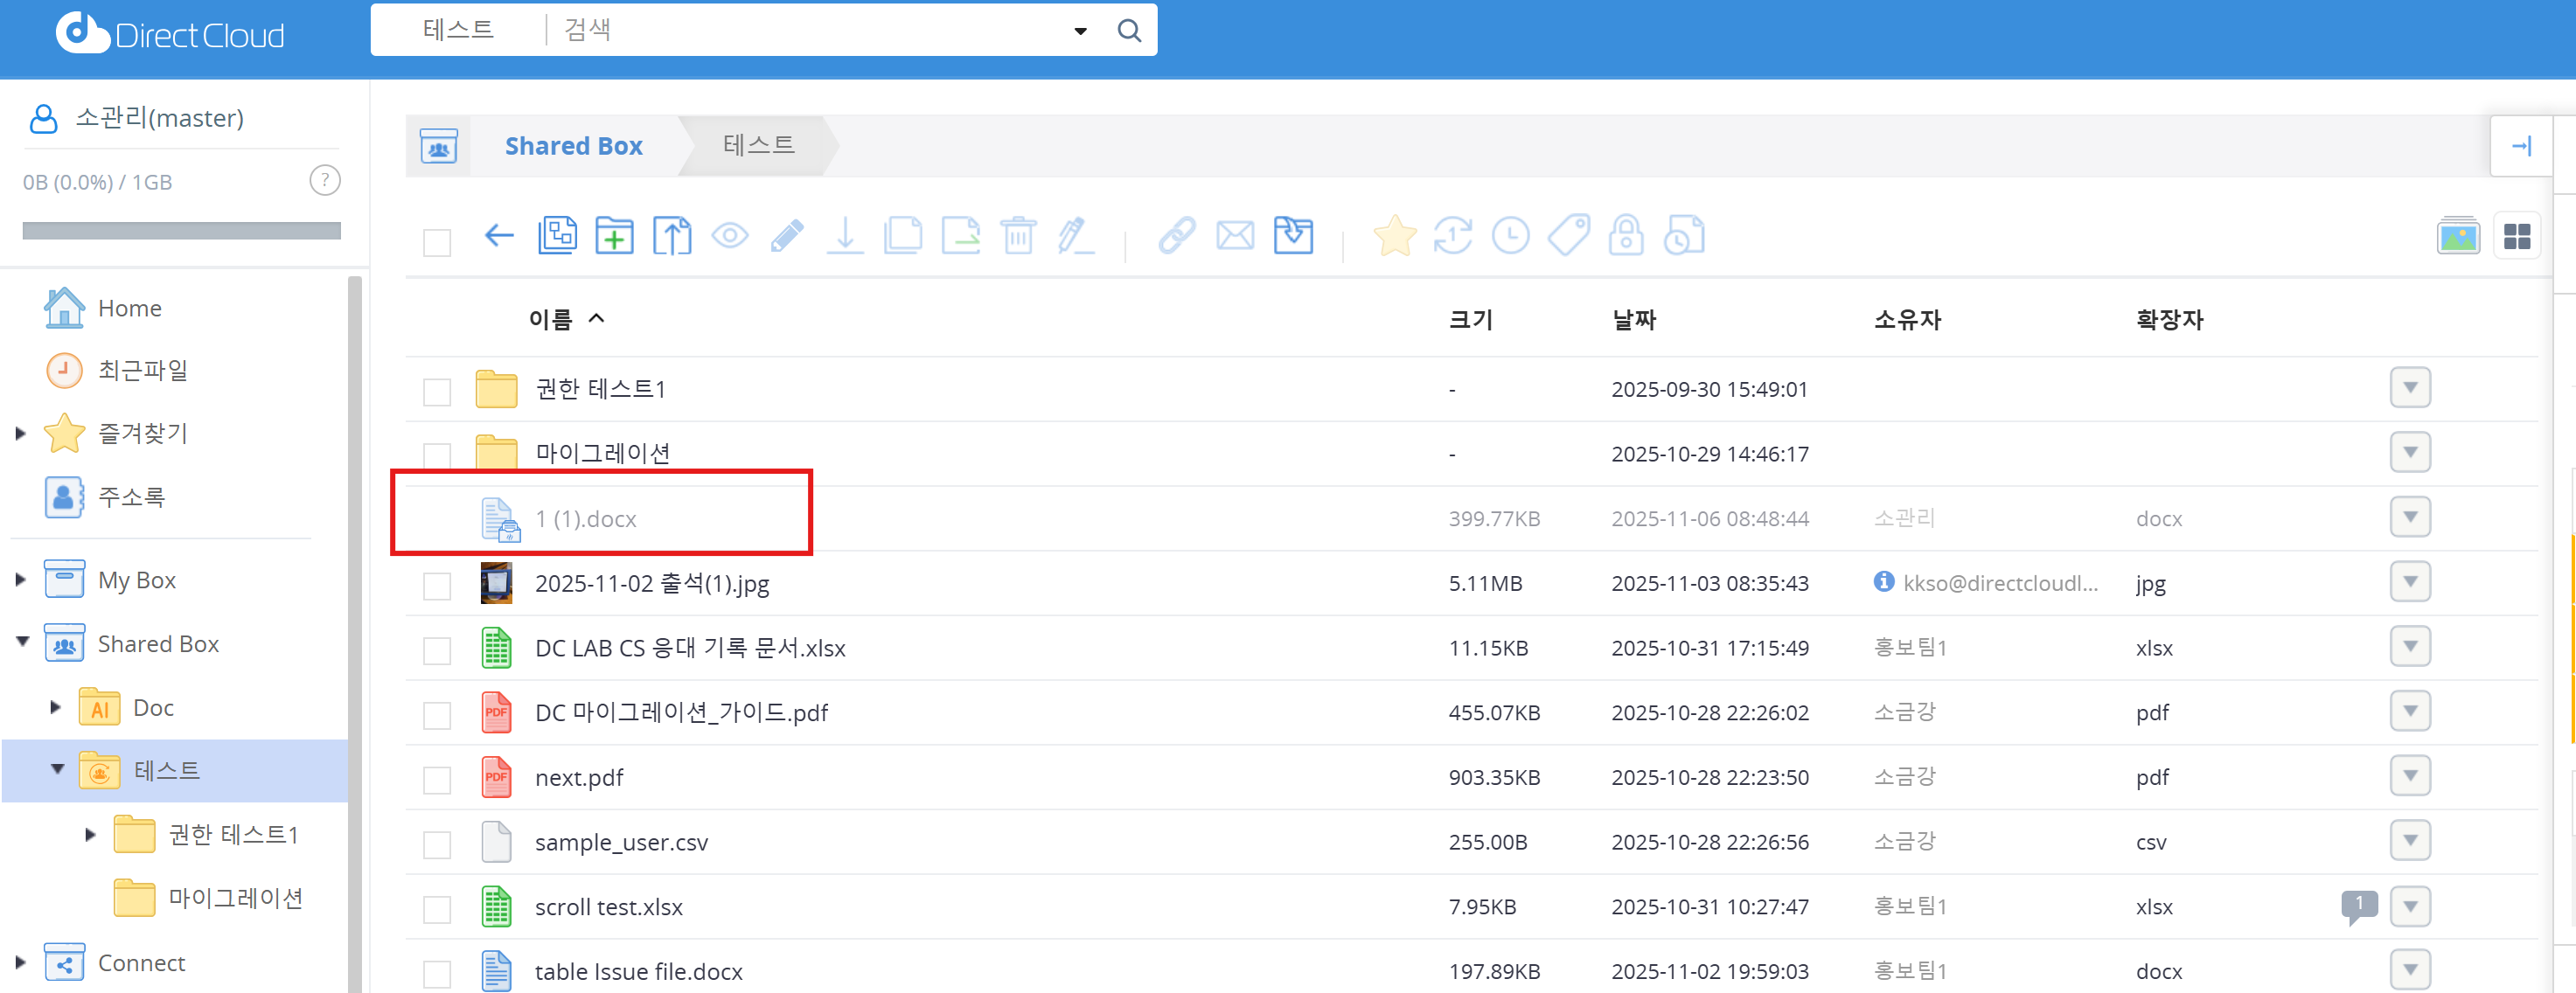Click the back arrow in toolbar
This screenshot has height=993, width=2576.
tap(498, 236)
